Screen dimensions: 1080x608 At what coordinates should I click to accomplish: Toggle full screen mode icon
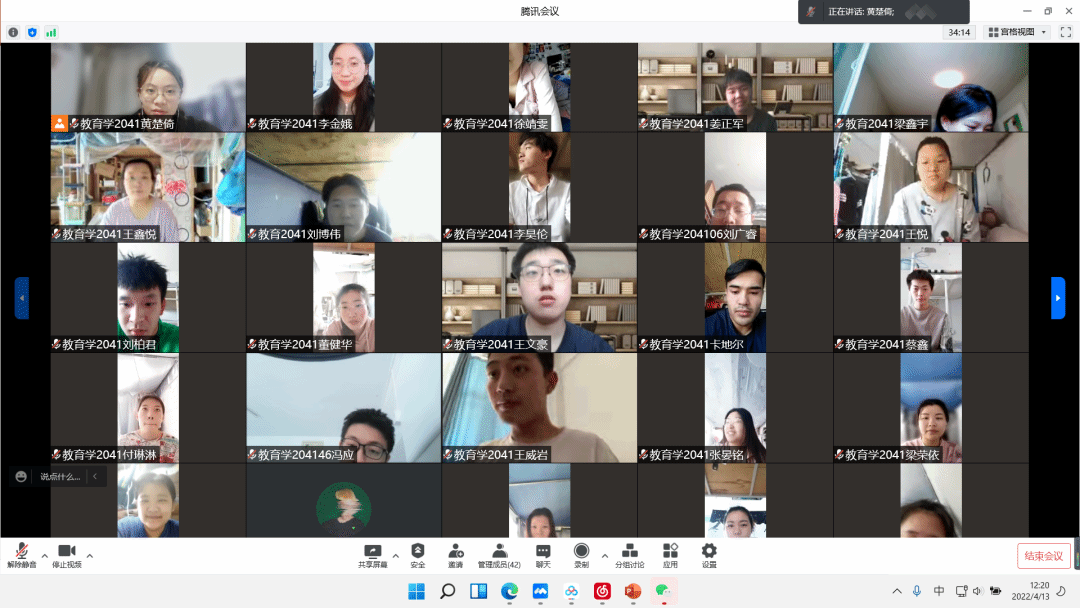point(1066,32)
